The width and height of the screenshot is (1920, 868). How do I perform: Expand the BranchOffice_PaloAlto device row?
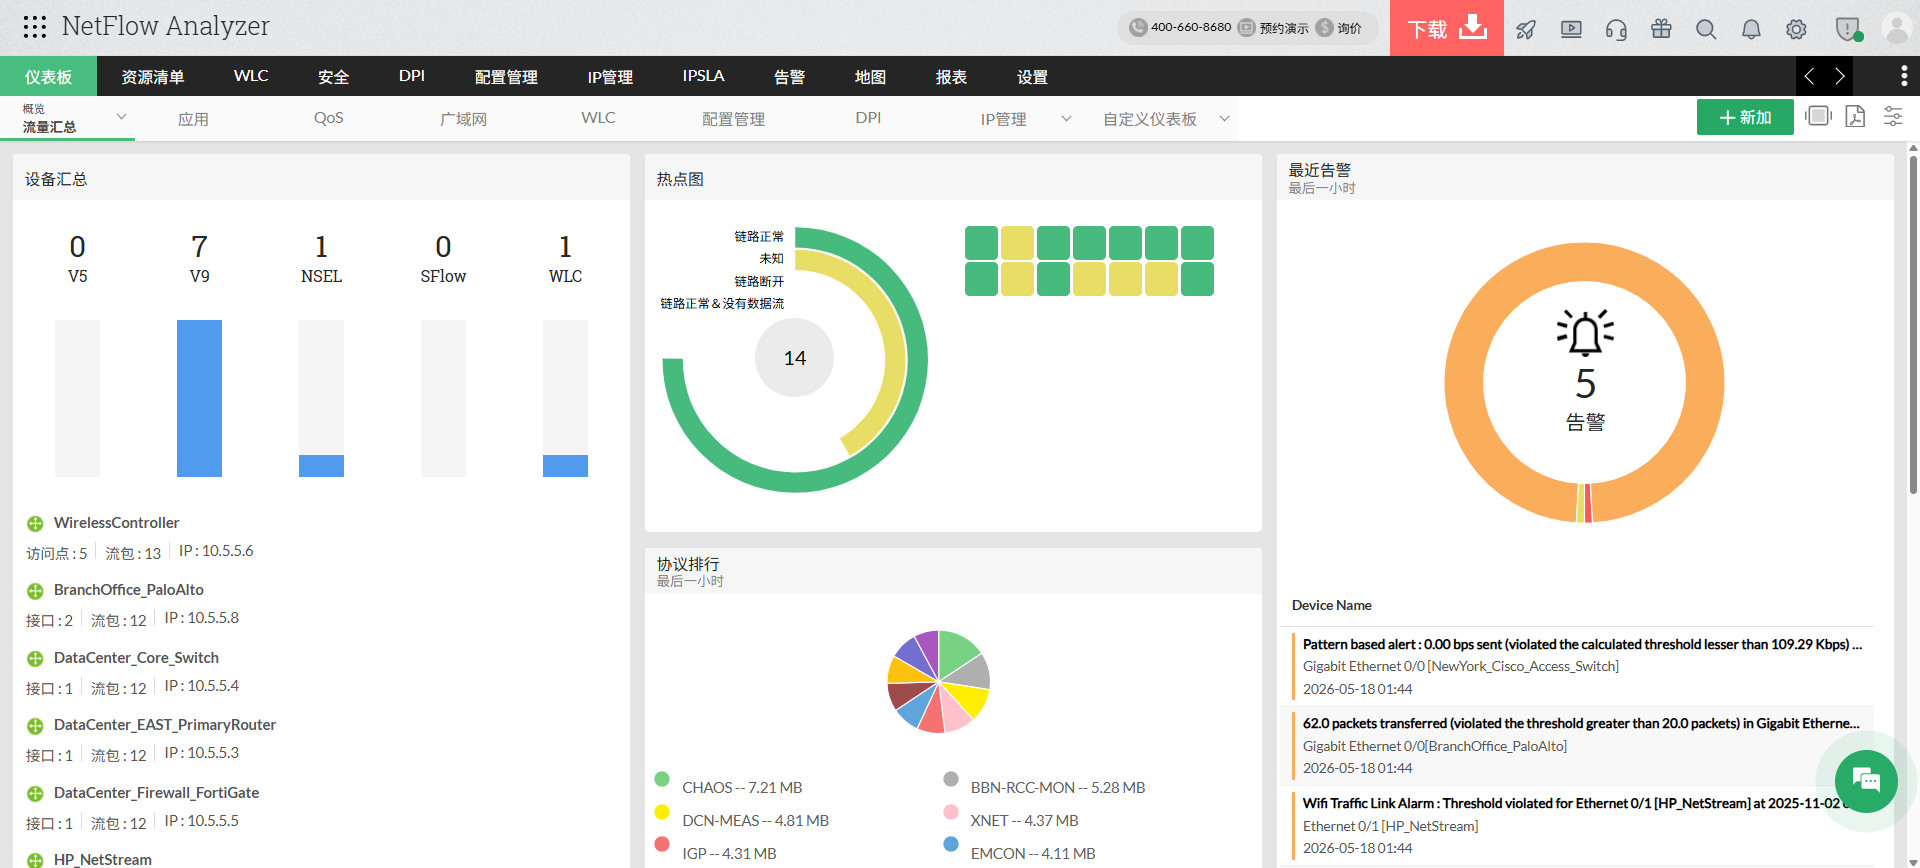point(35,591)
